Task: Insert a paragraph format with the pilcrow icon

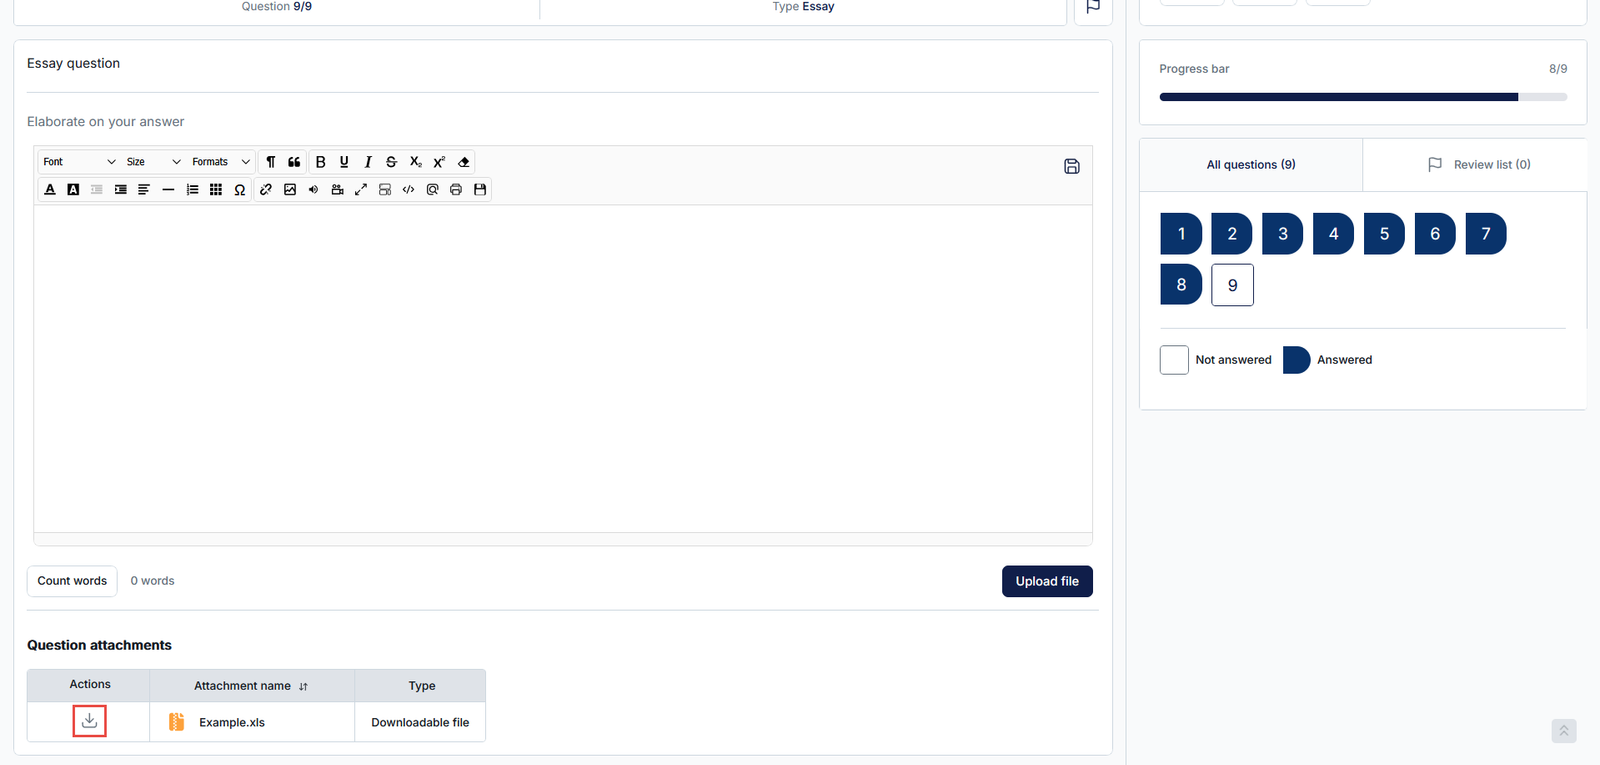Action: (x=271, y=162)
